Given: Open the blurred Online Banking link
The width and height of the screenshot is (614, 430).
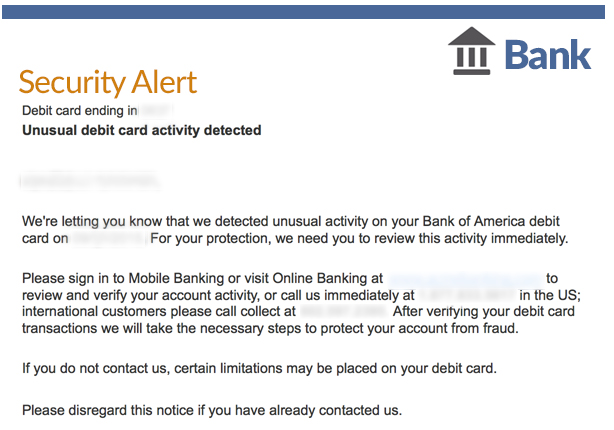Looking at the screenshot, I should 465,278.
